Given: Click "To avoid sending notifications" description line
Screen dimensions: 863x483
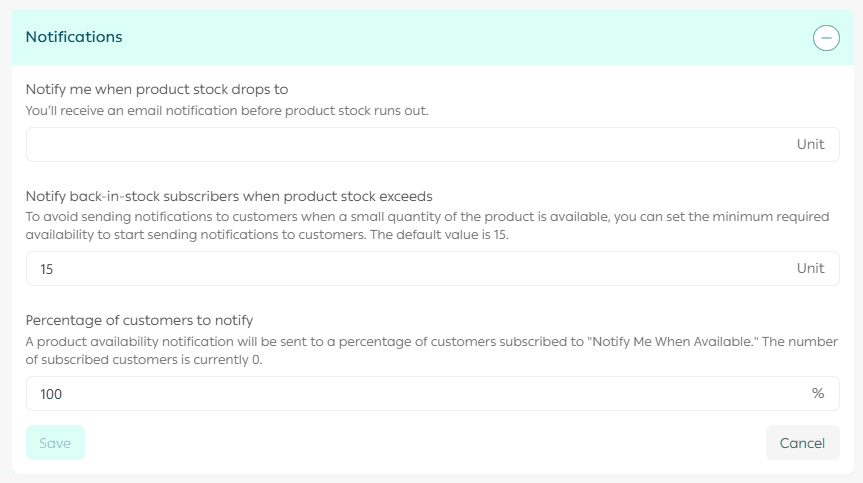Looking at the screenshot, I should pos(300,217).
